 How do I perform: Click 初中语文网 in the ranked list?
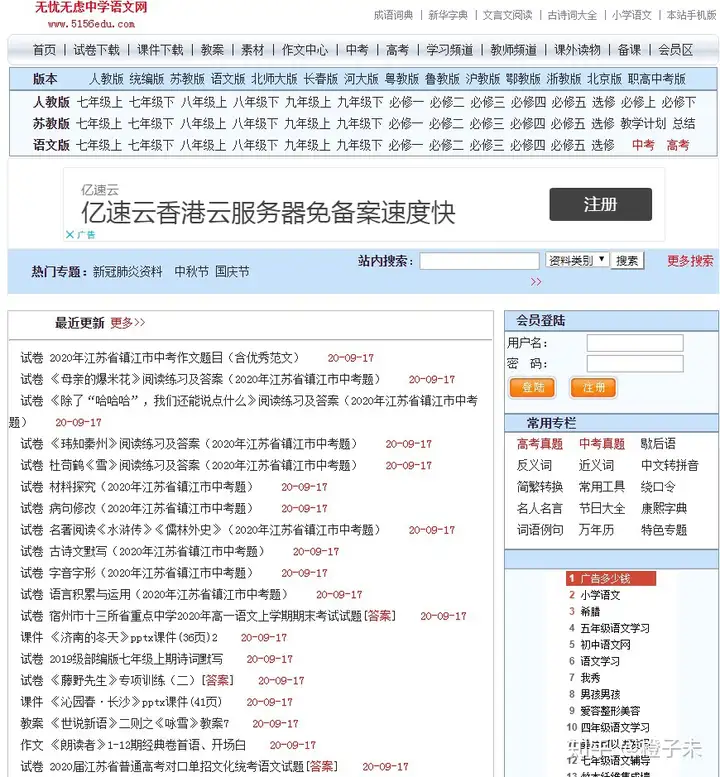tap(606, 645)
